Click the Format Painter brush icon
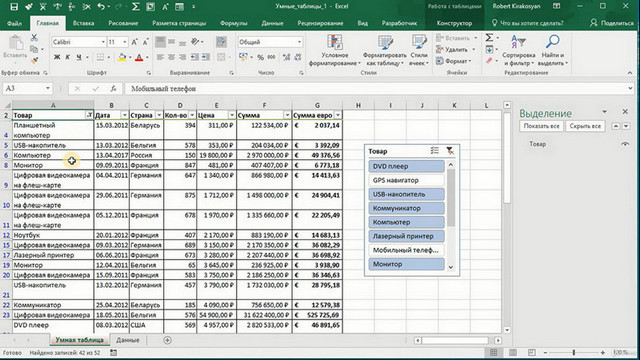The image size is (640, 360). click(34, 60)
